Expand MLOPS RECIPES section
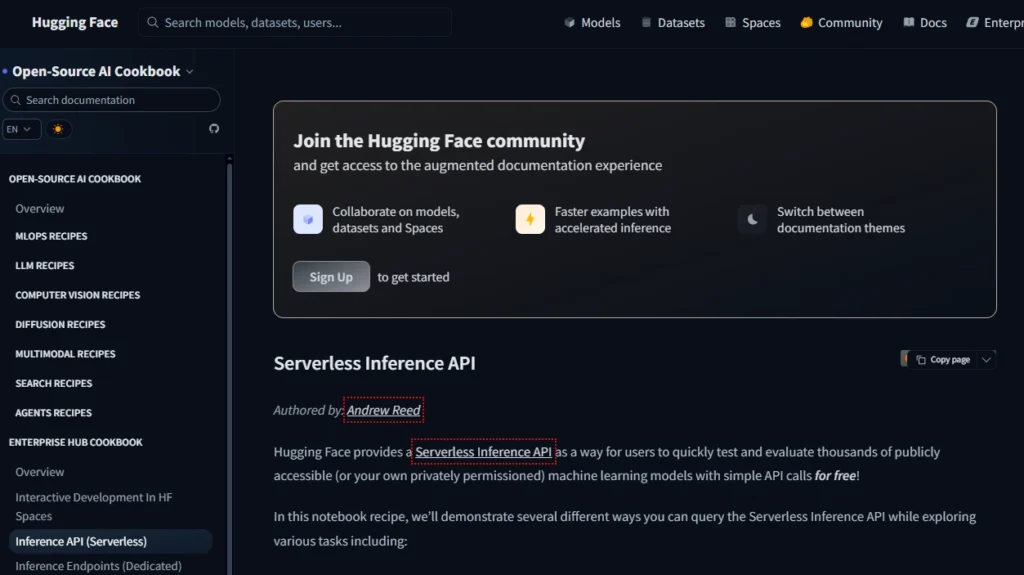The image size is (1024, 575). [x=51, y=236]
